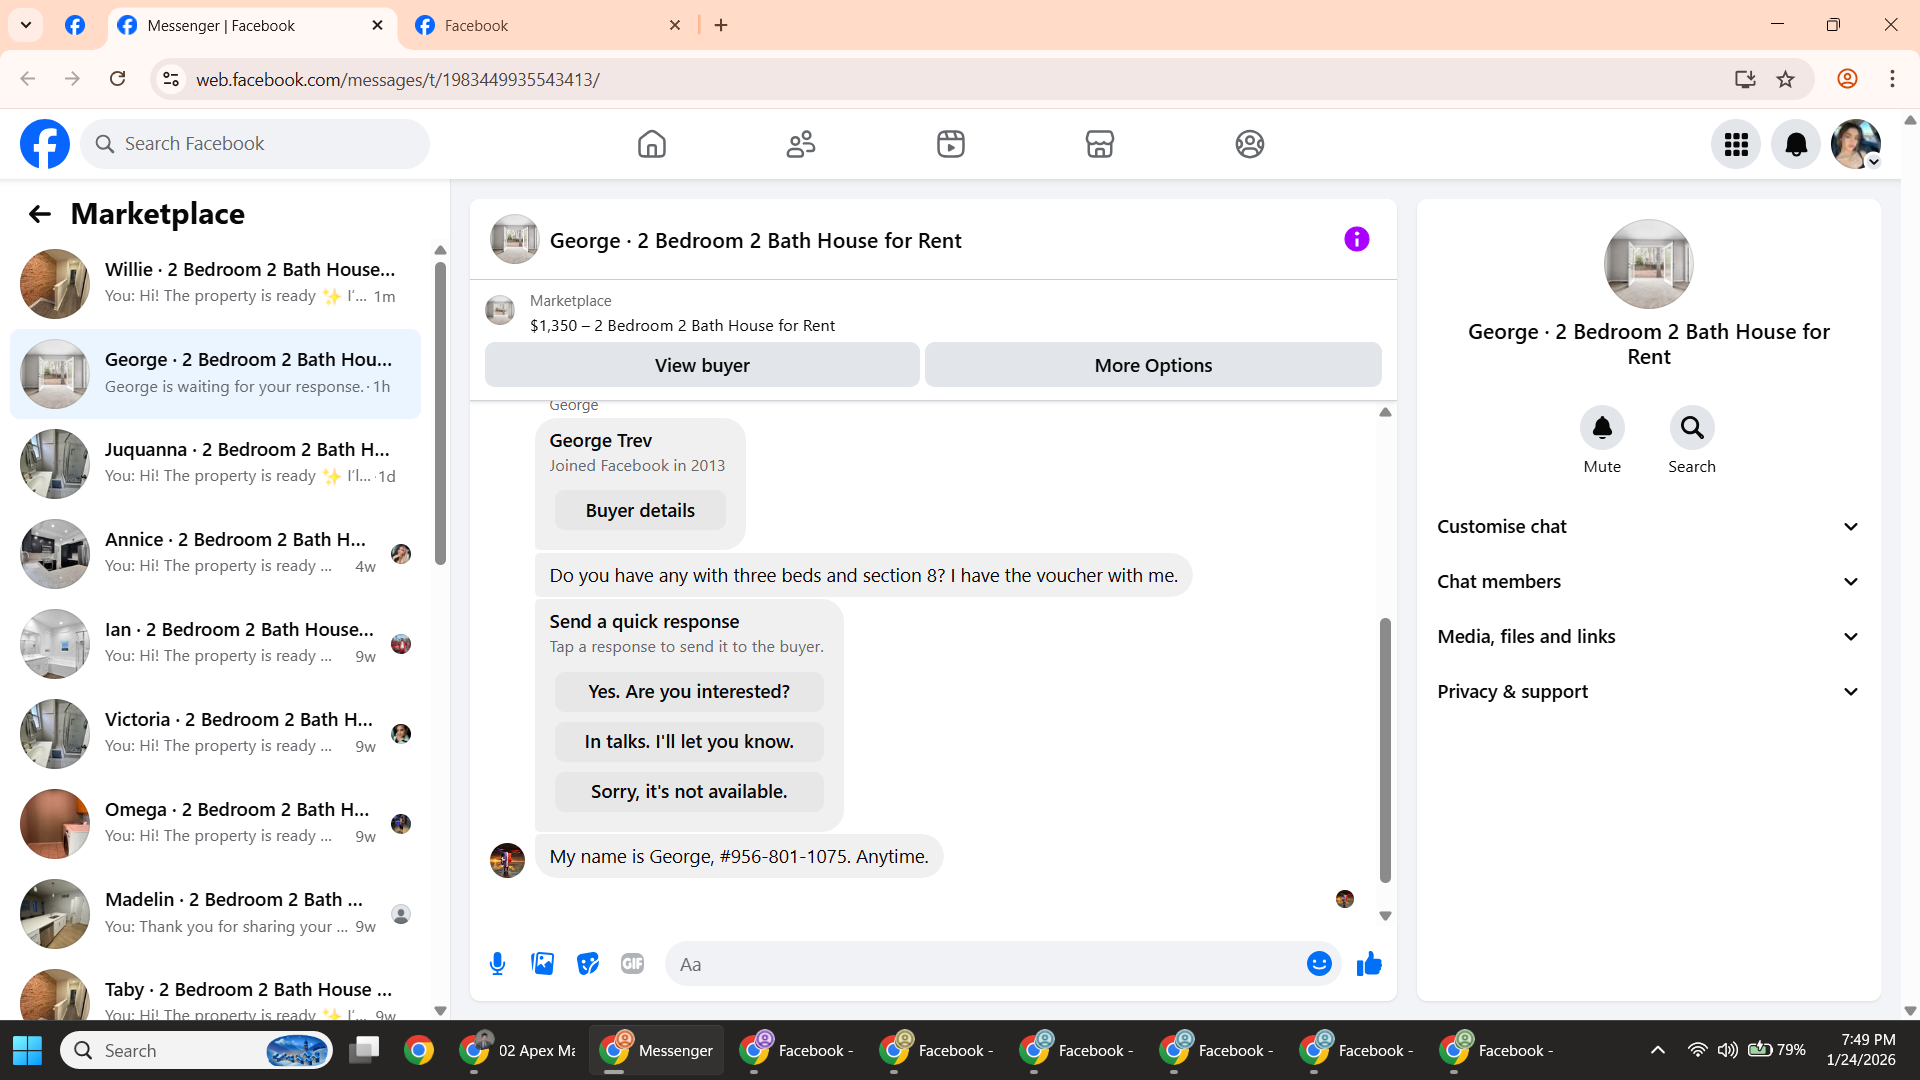Expand Customise chat section

(1648, 527)
